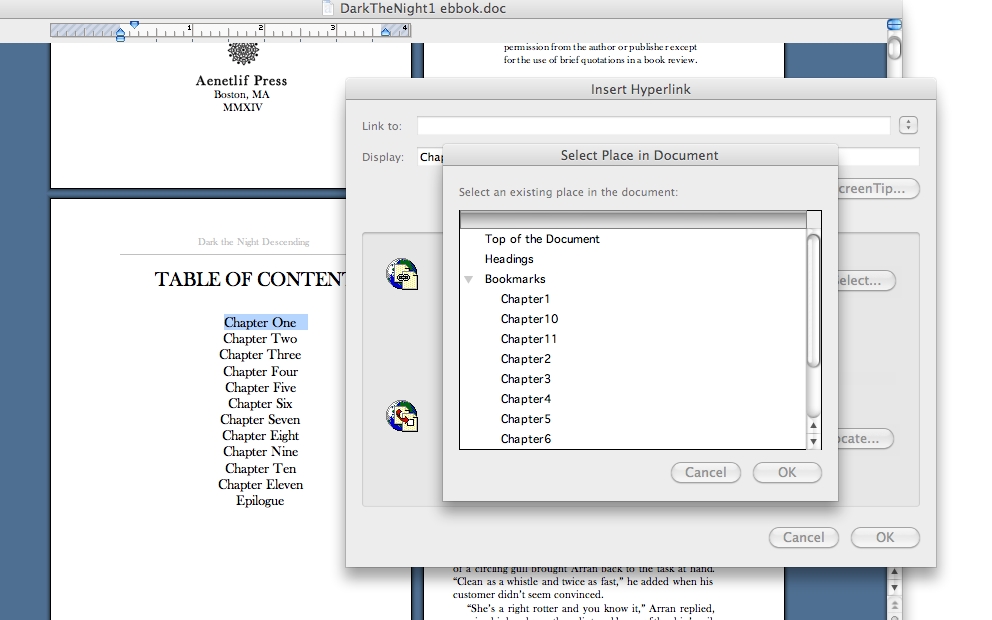The height and width of the screenshot is (620, 992).
Task: Select the Chapter1 bookmark
Action: [525, 299]
